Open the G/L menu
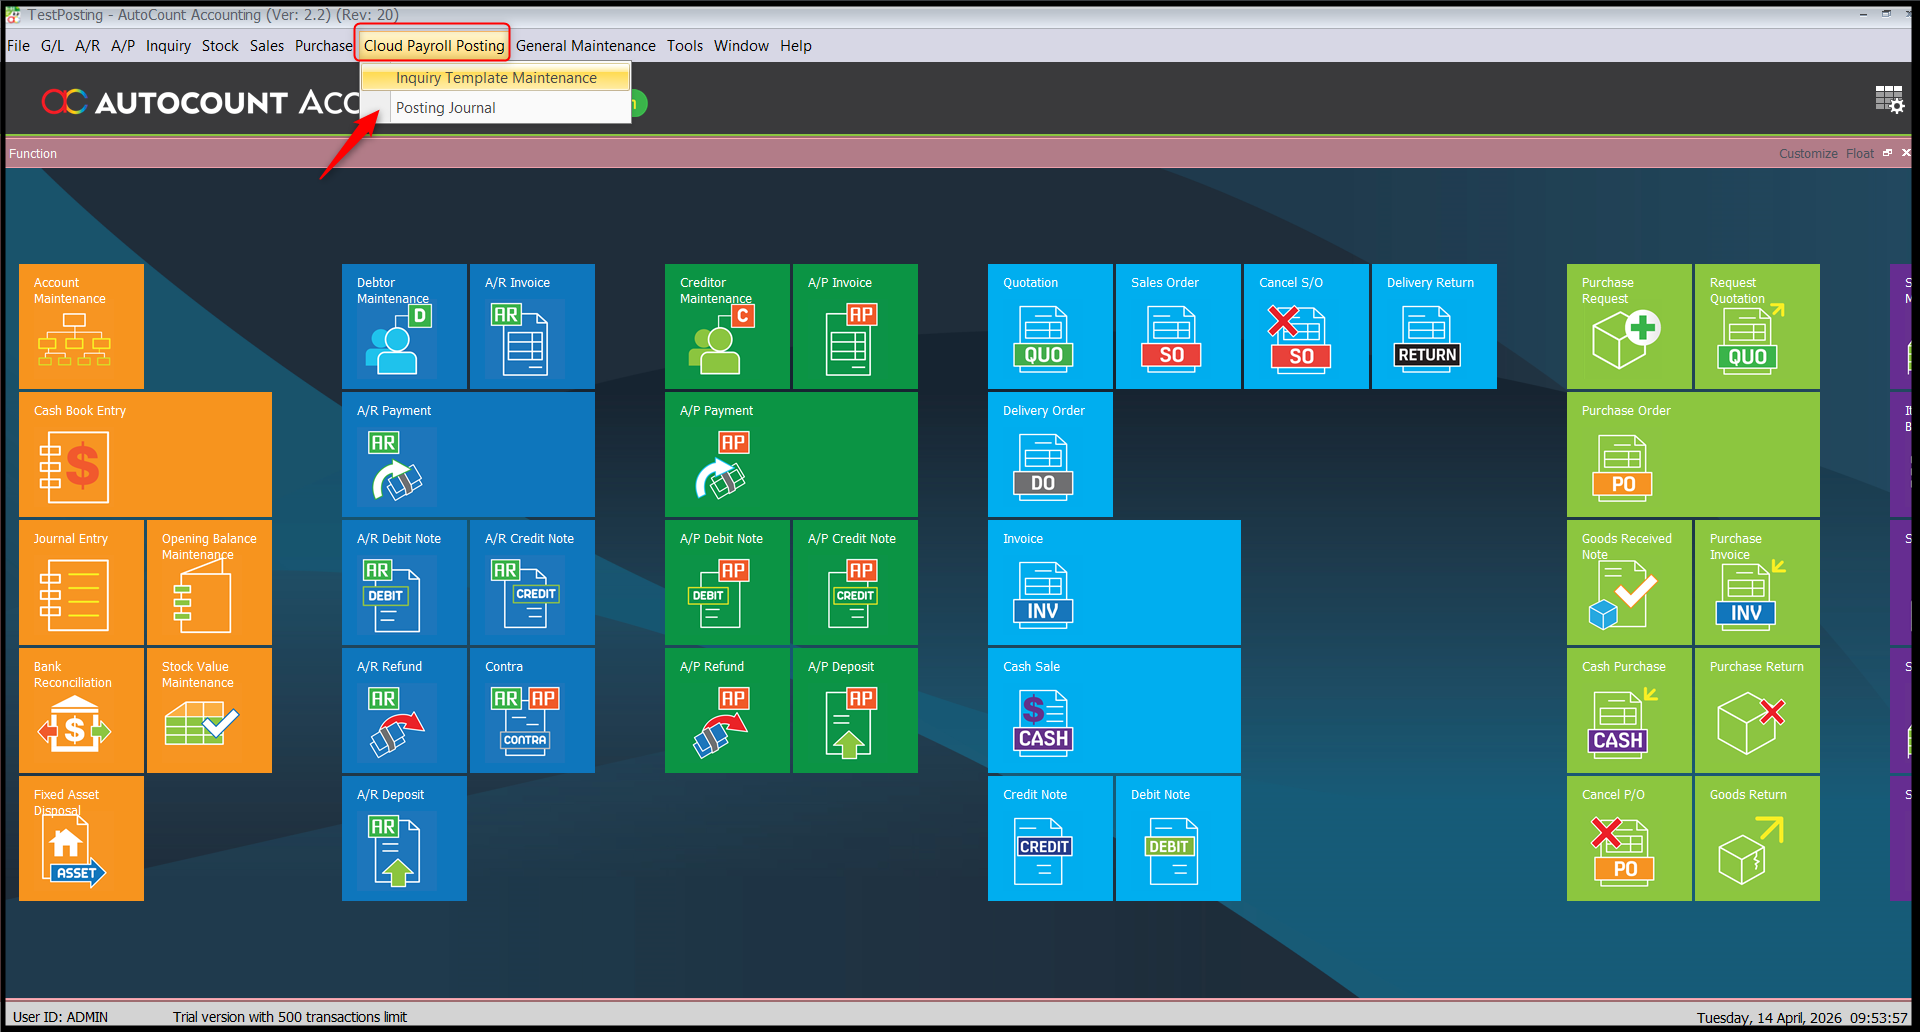The height and width of the screenshot is (1032, 1920). click(x=52, y=46)
